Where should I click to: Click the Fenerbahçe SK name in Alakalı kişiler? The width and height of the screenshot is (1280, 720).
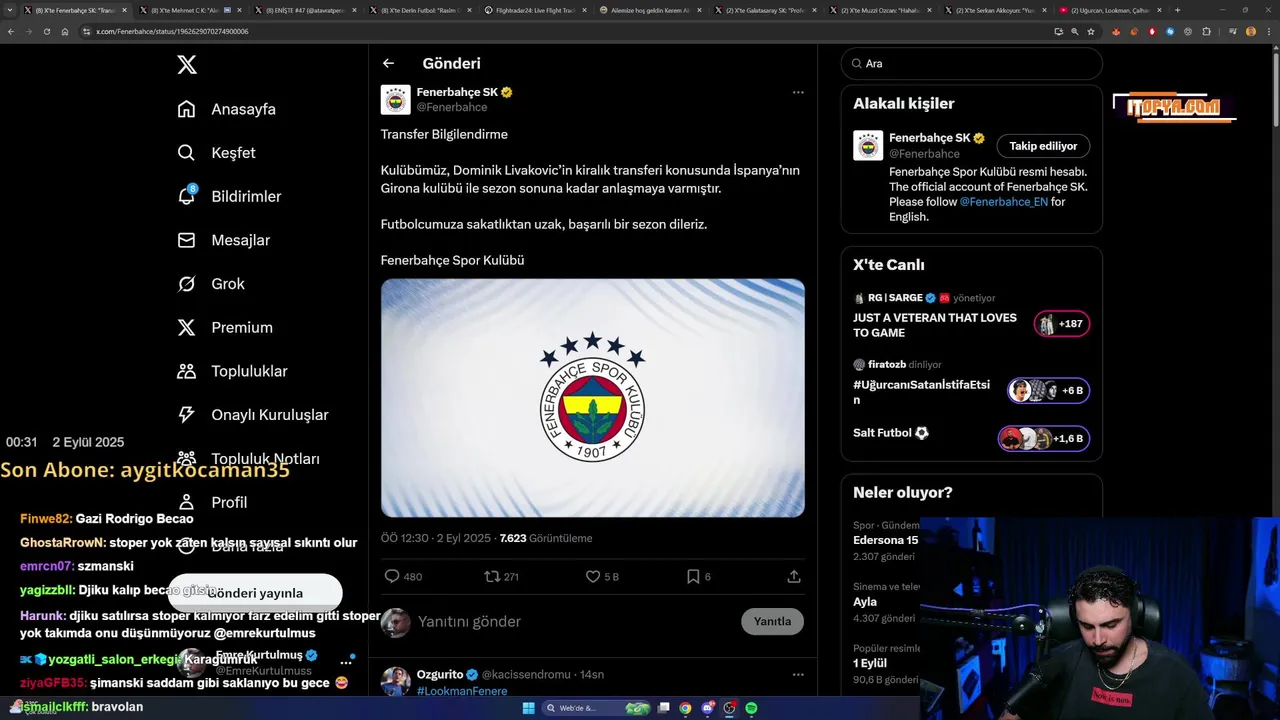[929, 138]
